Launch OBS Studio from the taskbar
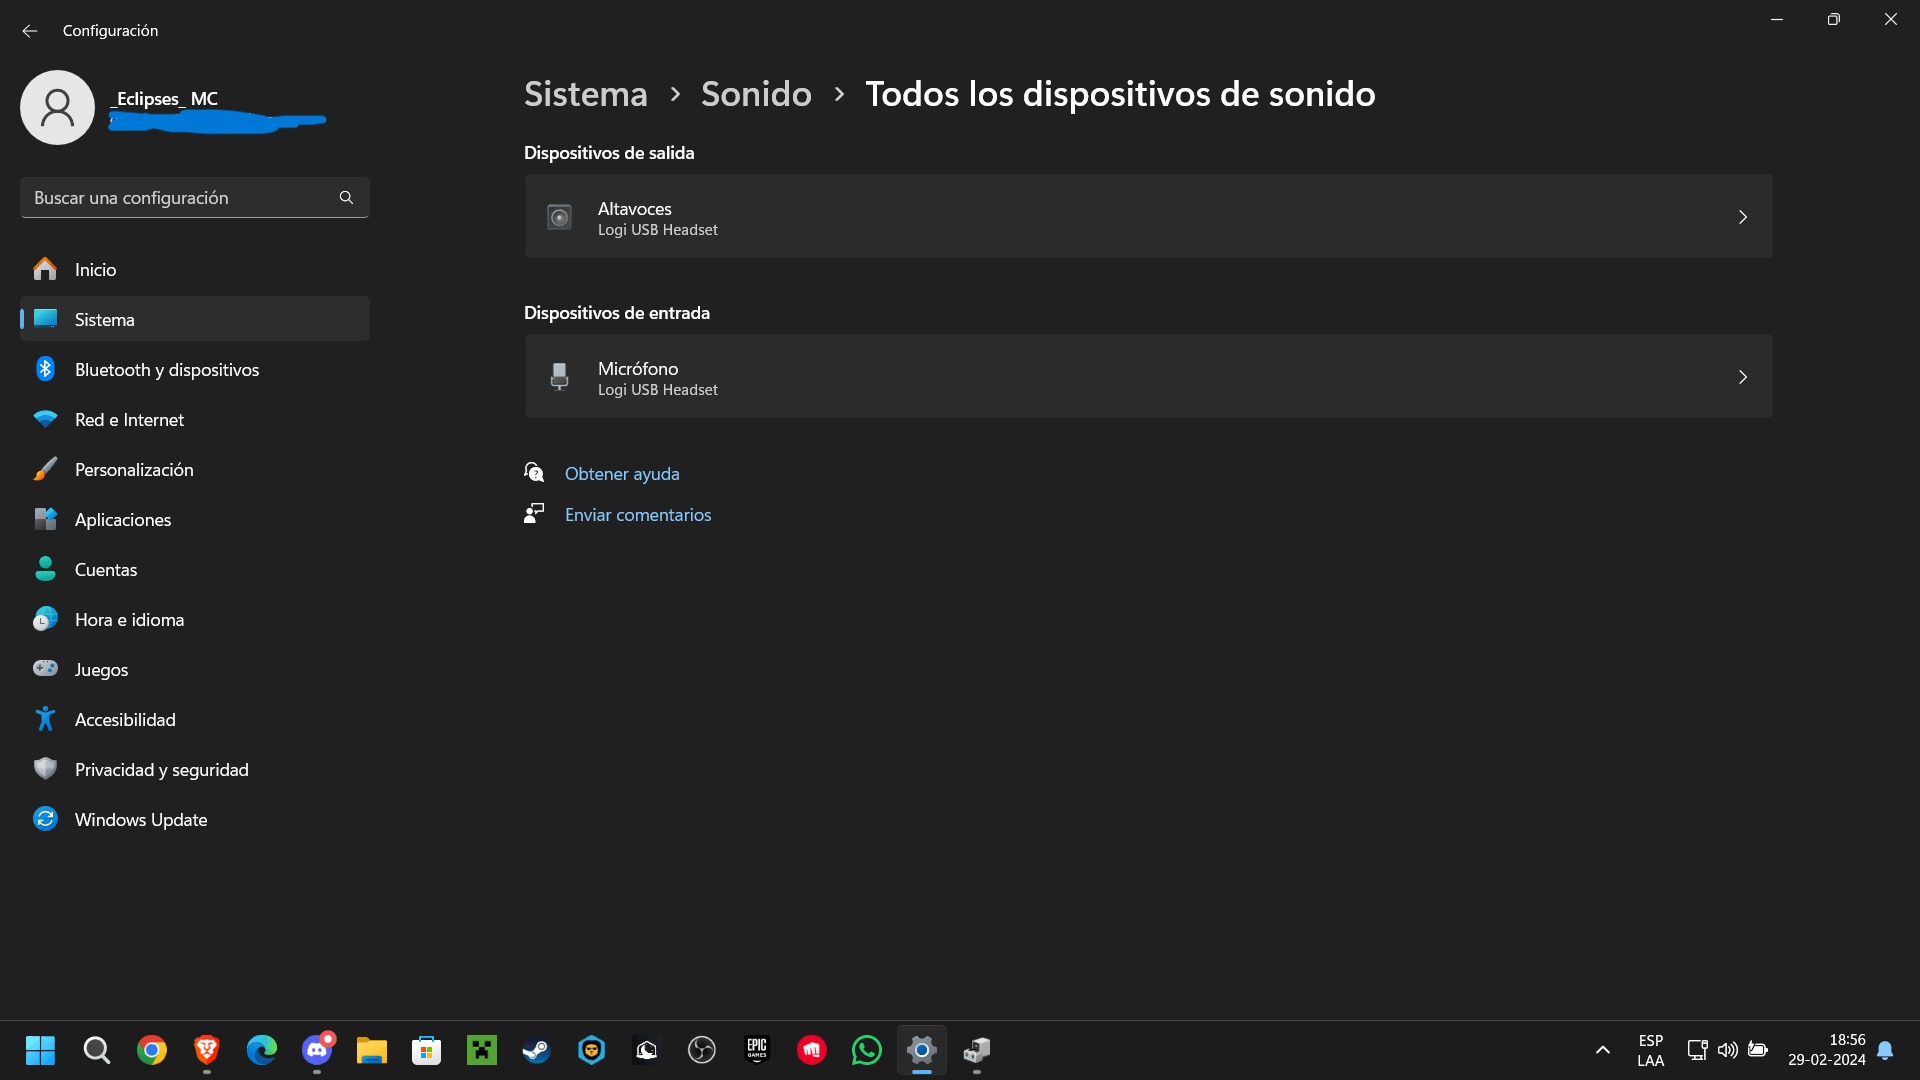The width and height of the screenshot is (1920, 1080). 701,1050
